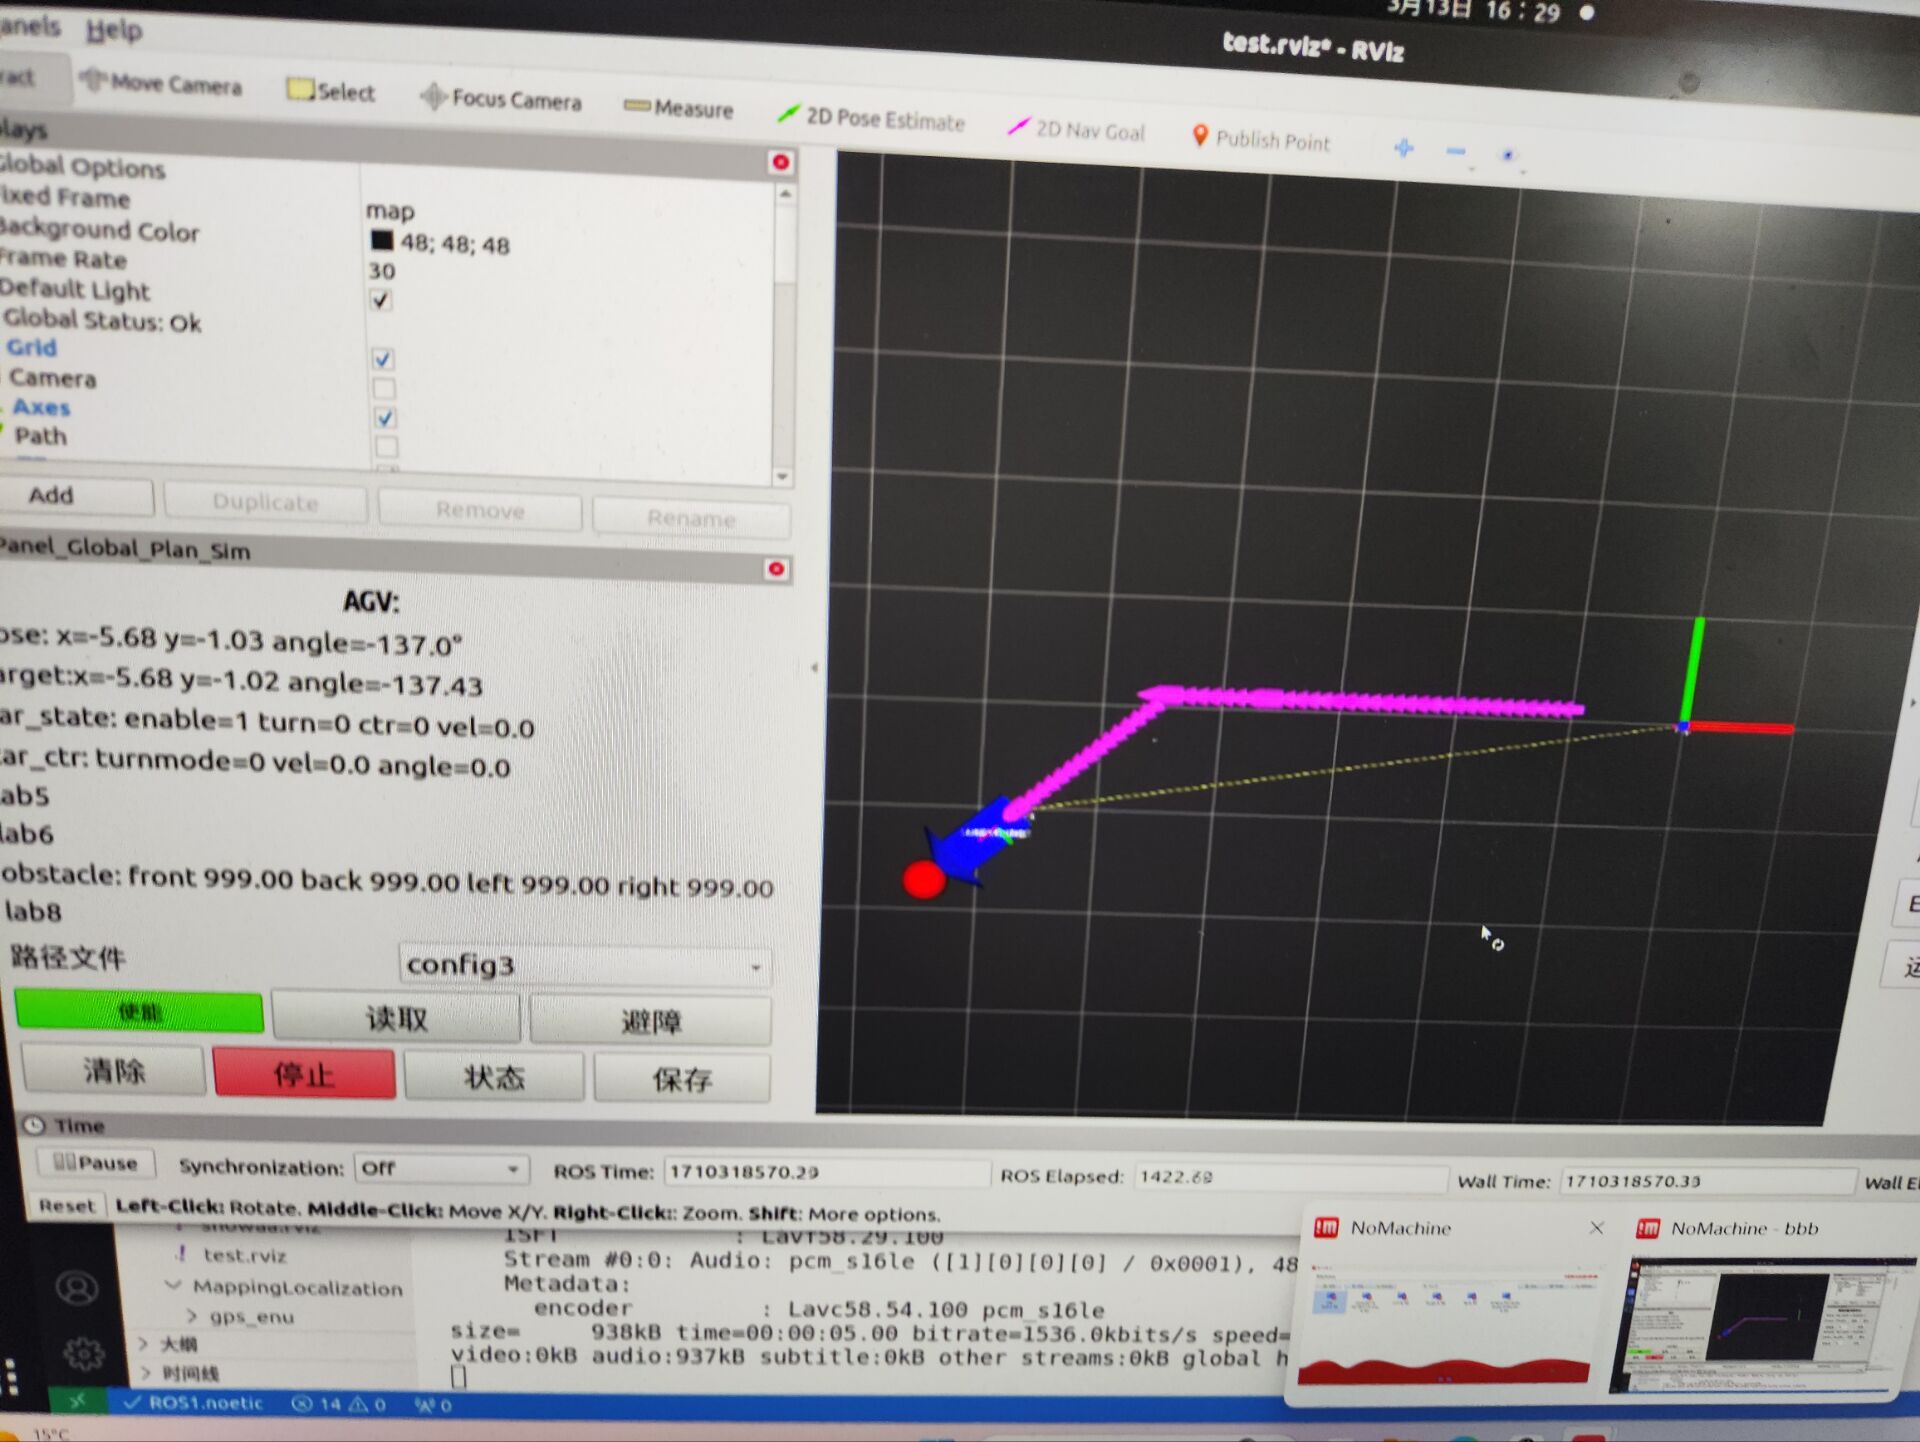The image size is (1920, 1442).
Task: Close the Panel_Global_Plan_Sim panel
Action: pyautogui.click(x=775, y=569)
